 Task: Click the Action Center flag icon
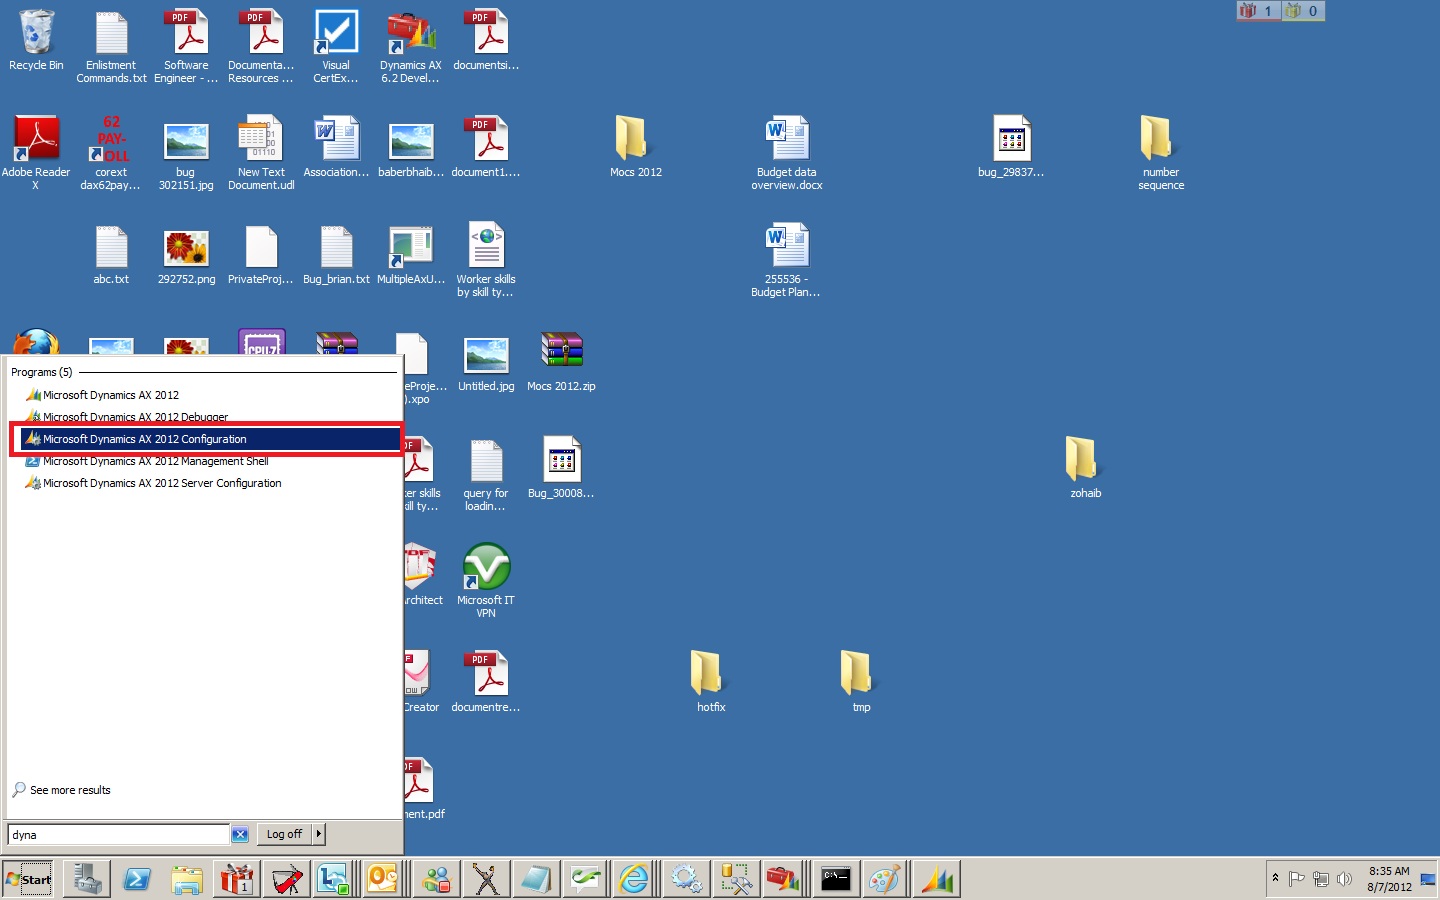(1297, 879)
